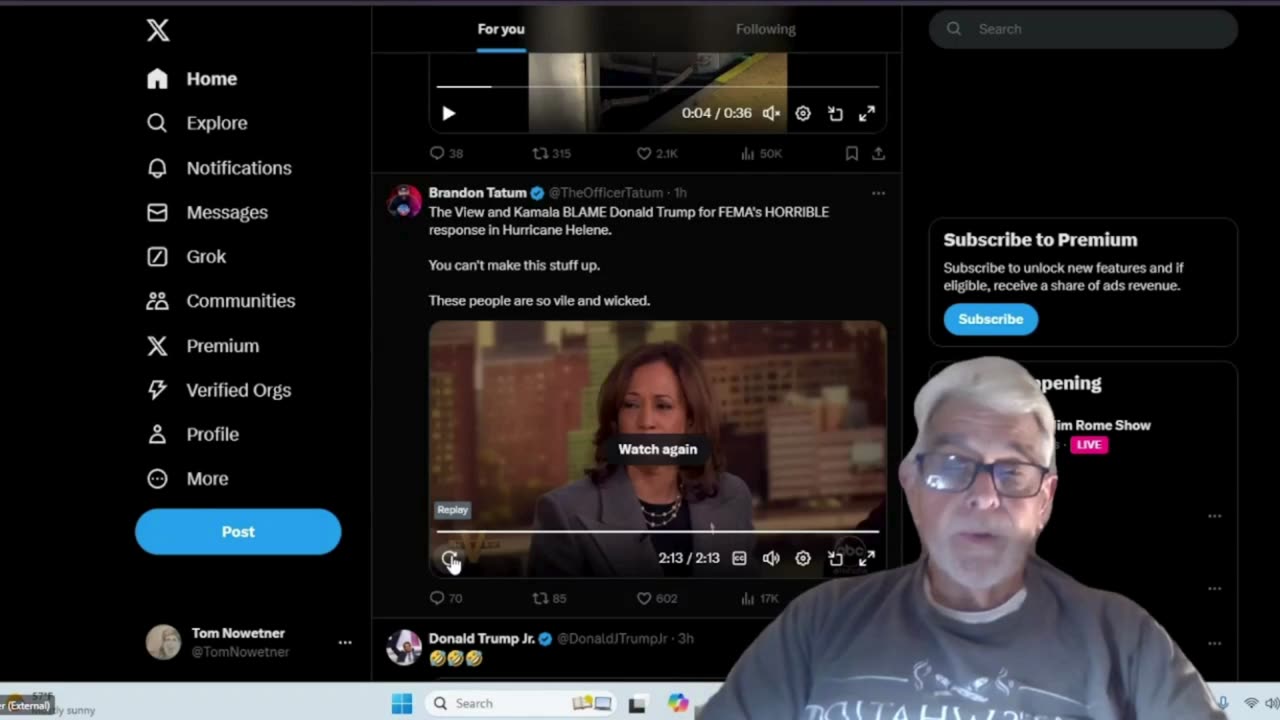The image size is (1280, 720).
Task: View analytics for Tatum's 17K views post
Action: 760,598
